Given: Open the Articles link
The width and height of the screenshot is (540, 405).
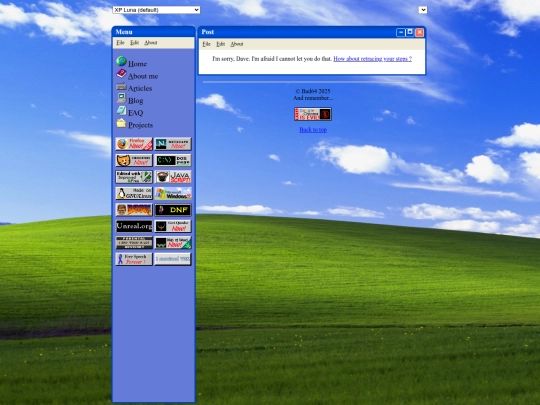Looking at the screenshot, I should tap(140, 89).
